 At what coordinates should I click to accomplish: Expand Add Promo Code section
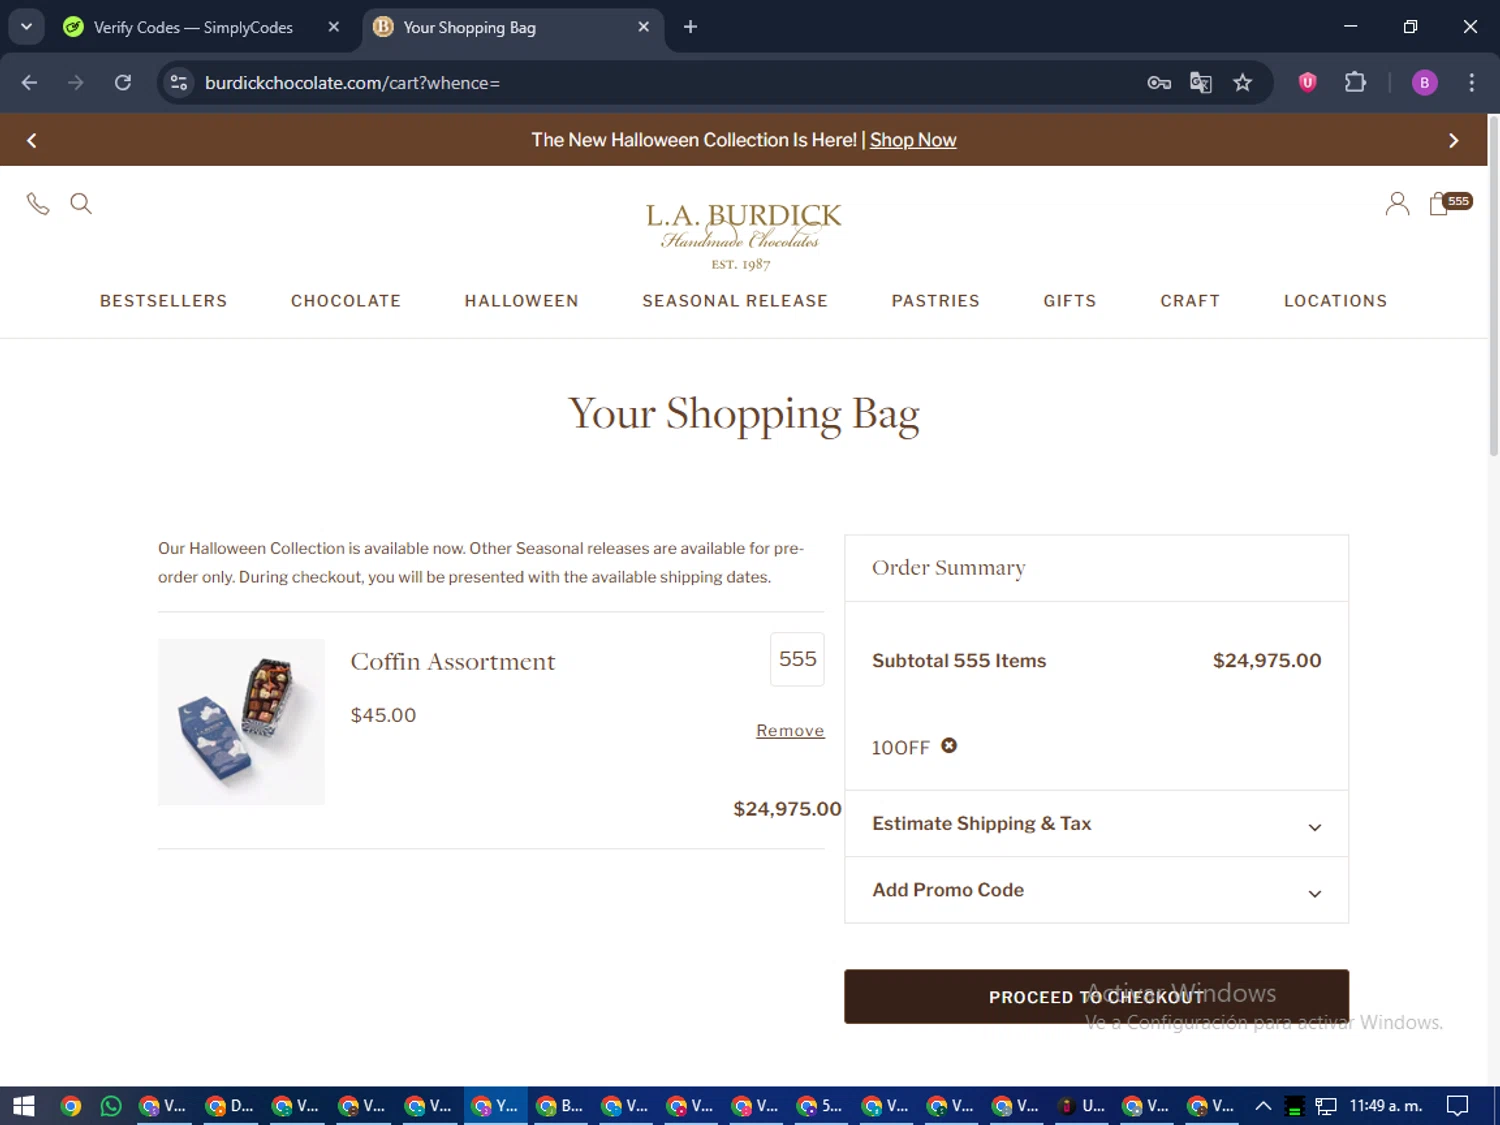point(1096,890)
